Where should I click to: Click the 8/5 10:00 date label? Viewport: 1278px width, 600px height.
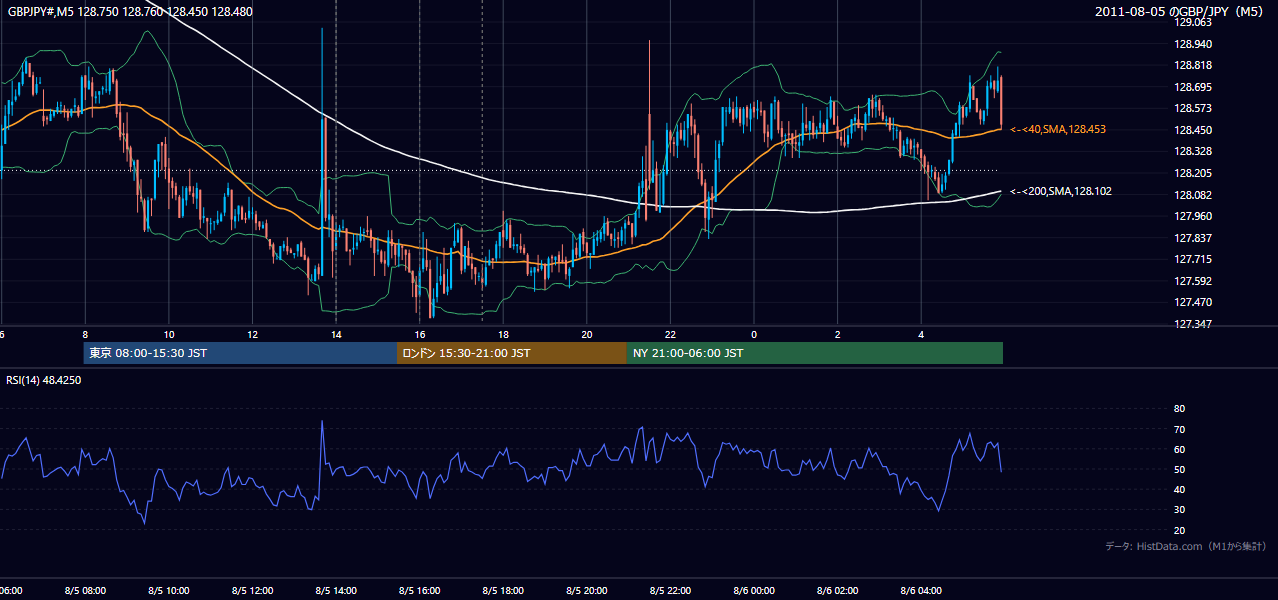169,591
